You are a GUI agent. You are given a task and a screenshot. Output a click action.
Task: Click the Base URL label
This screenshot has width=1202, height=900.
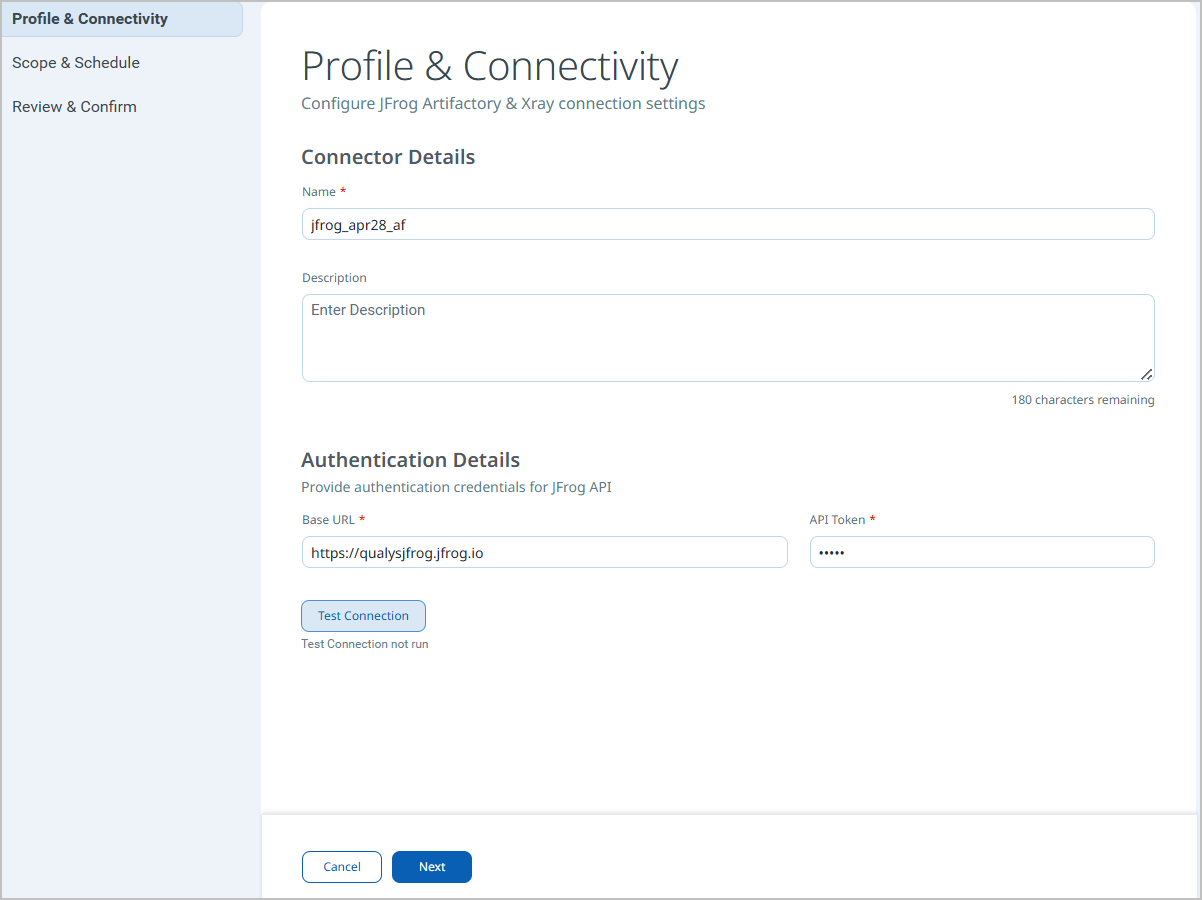click(328, 520)
